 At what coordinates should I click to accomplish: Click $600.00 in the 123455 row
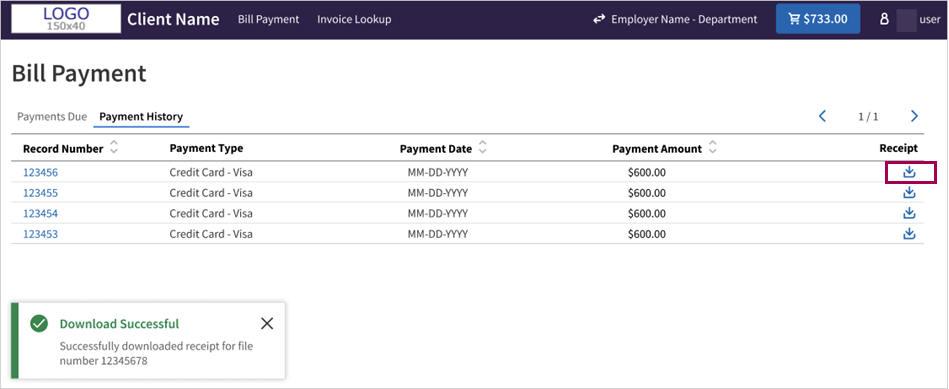click(x=646, y=193)
